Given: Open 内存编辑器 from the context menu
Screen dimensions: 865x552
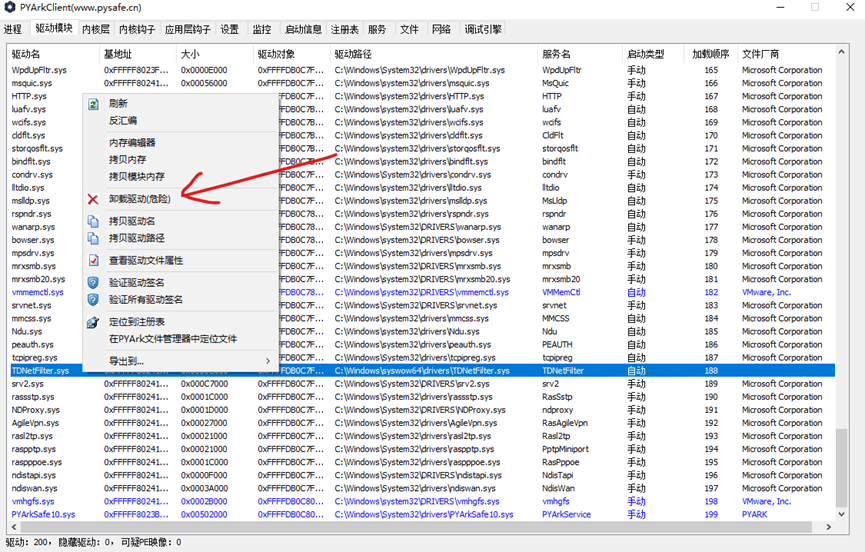Looking at the screenshot, I should point(132,143).
